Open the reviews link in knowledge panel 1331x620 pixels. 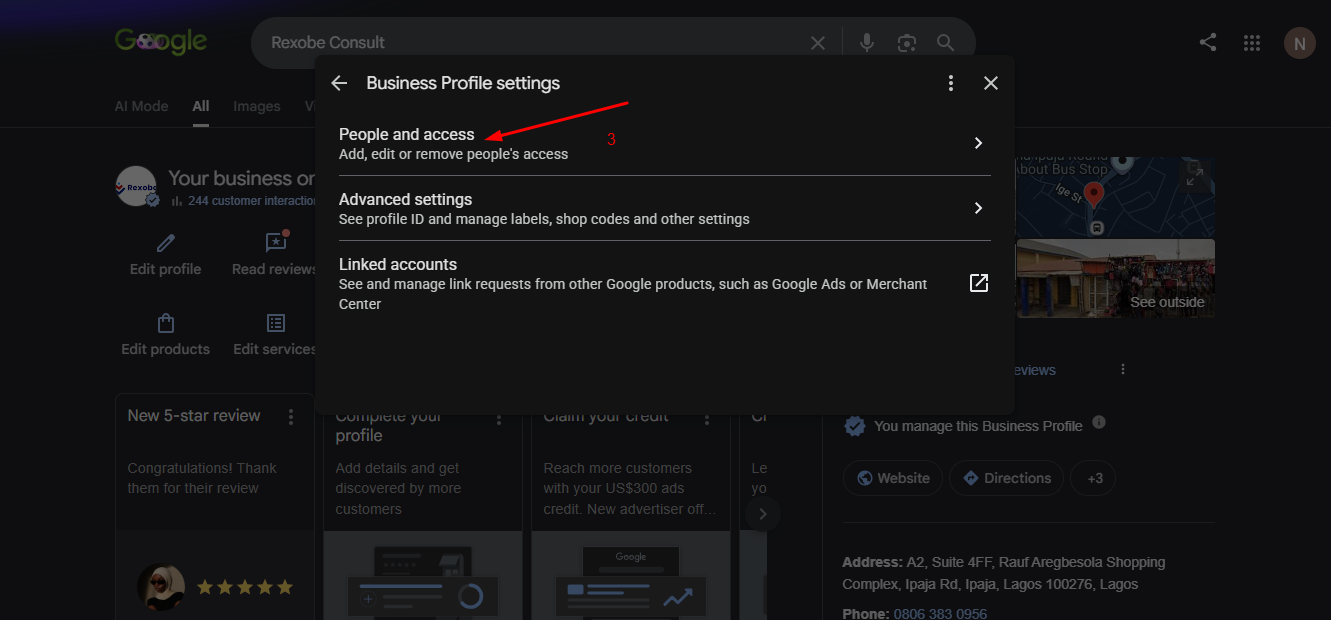pos(1035,370)
